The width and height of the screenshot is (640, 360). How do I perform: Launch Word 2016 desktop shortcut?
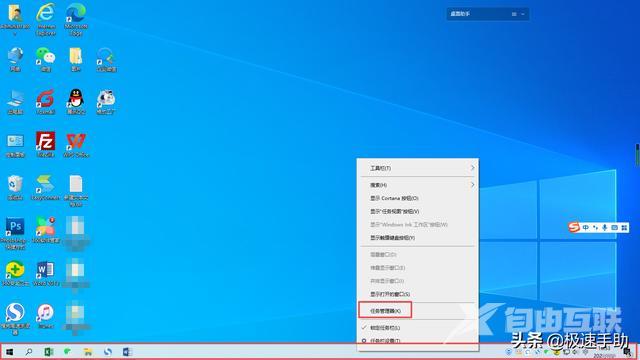click(45, 273)
